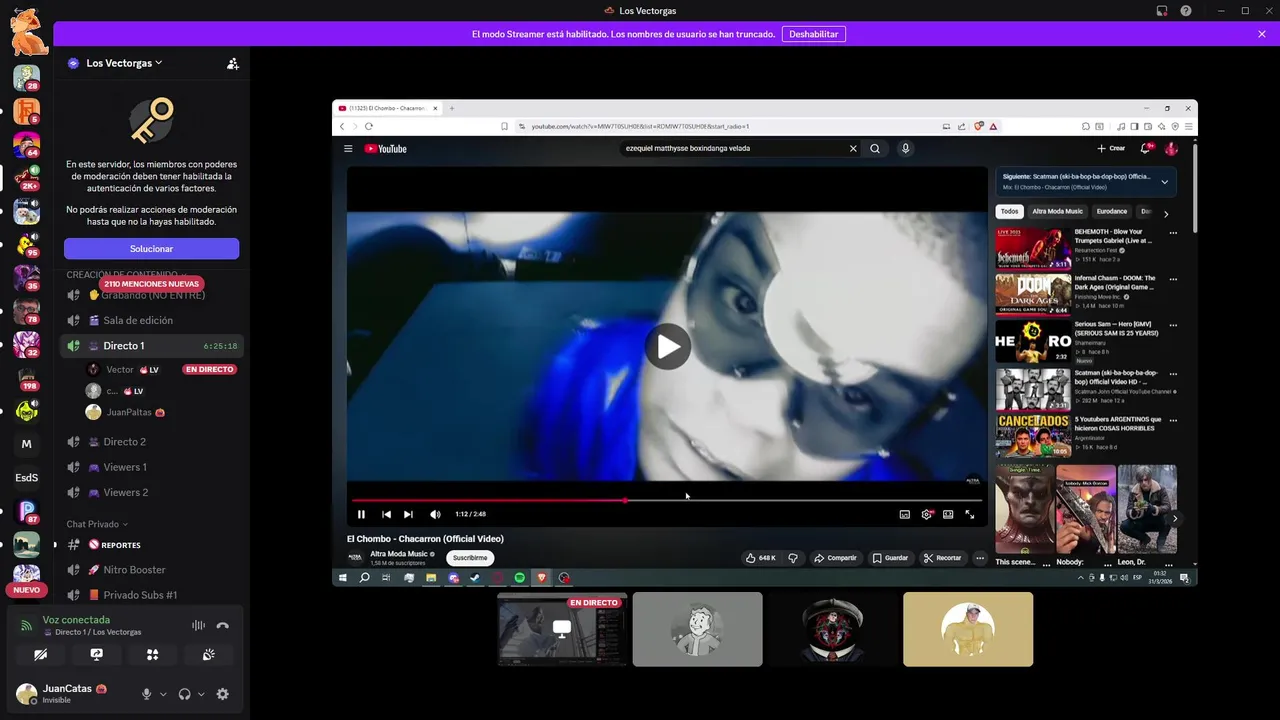1280x720 pixels.
Task: Click the 'Solucionar' button
Action: [x=151, y=248]
